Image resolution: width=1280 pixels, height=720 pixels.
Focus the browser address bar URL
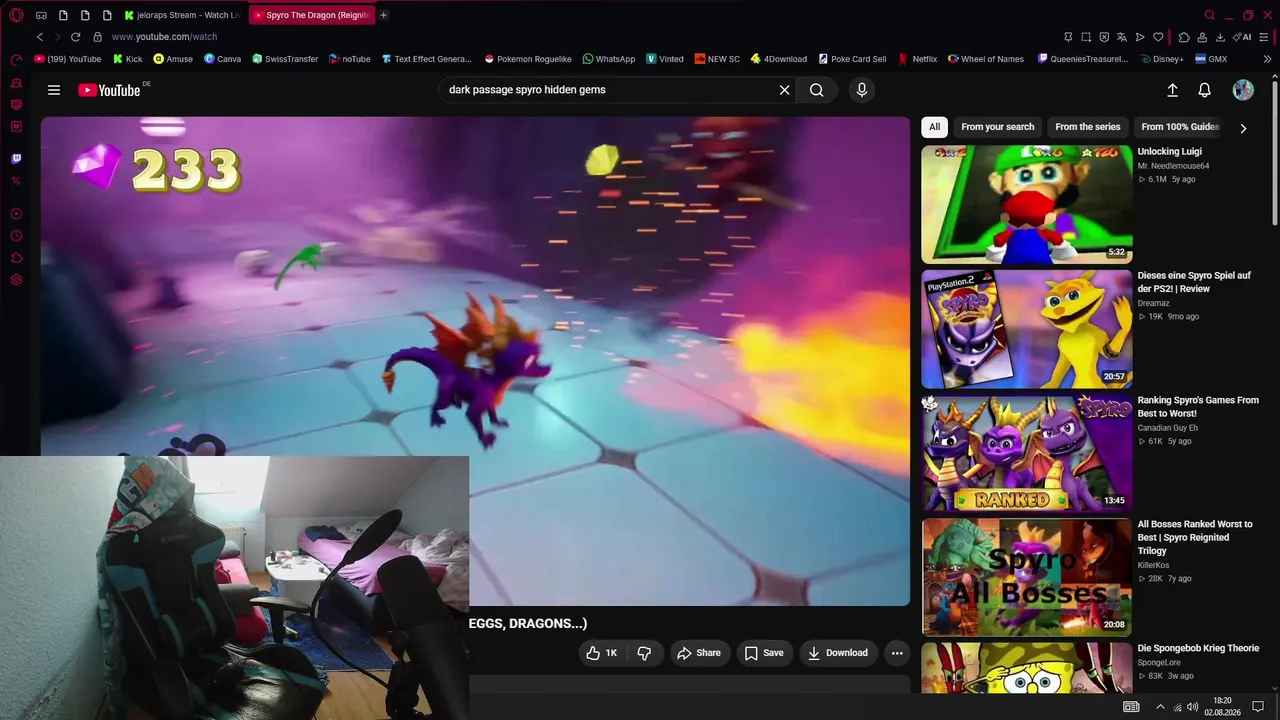[x=164, y=37]
